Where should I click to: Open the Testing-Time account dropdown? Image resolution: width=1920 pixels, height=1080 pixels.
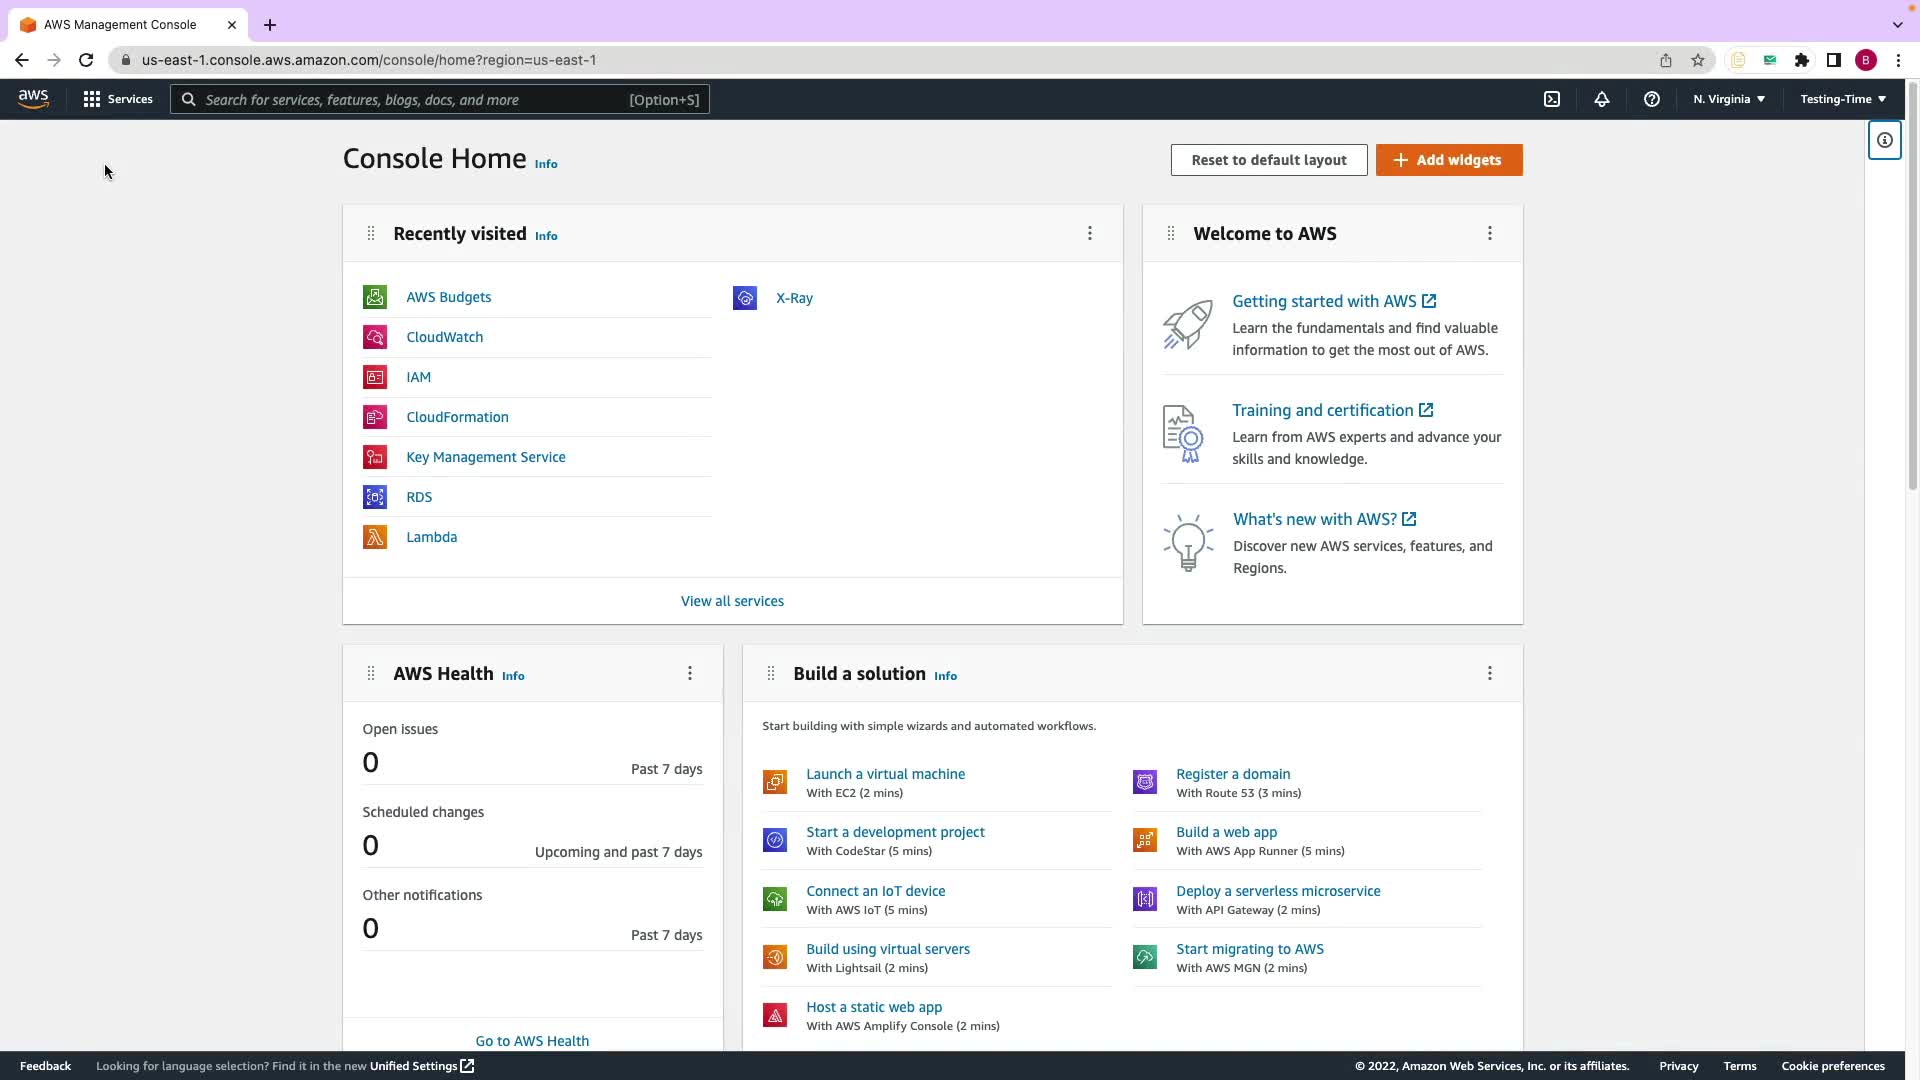(1843, 99)
